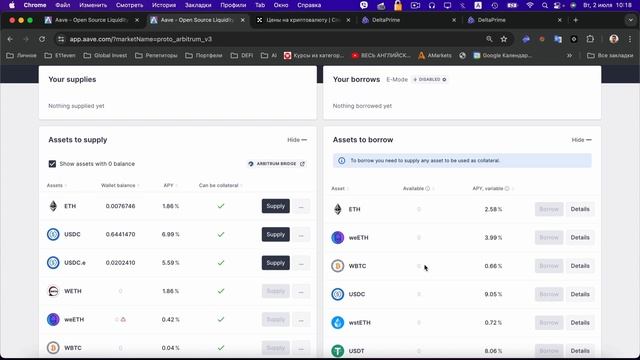Open the DEFI bookmarks folder

[x=242, y=56]
